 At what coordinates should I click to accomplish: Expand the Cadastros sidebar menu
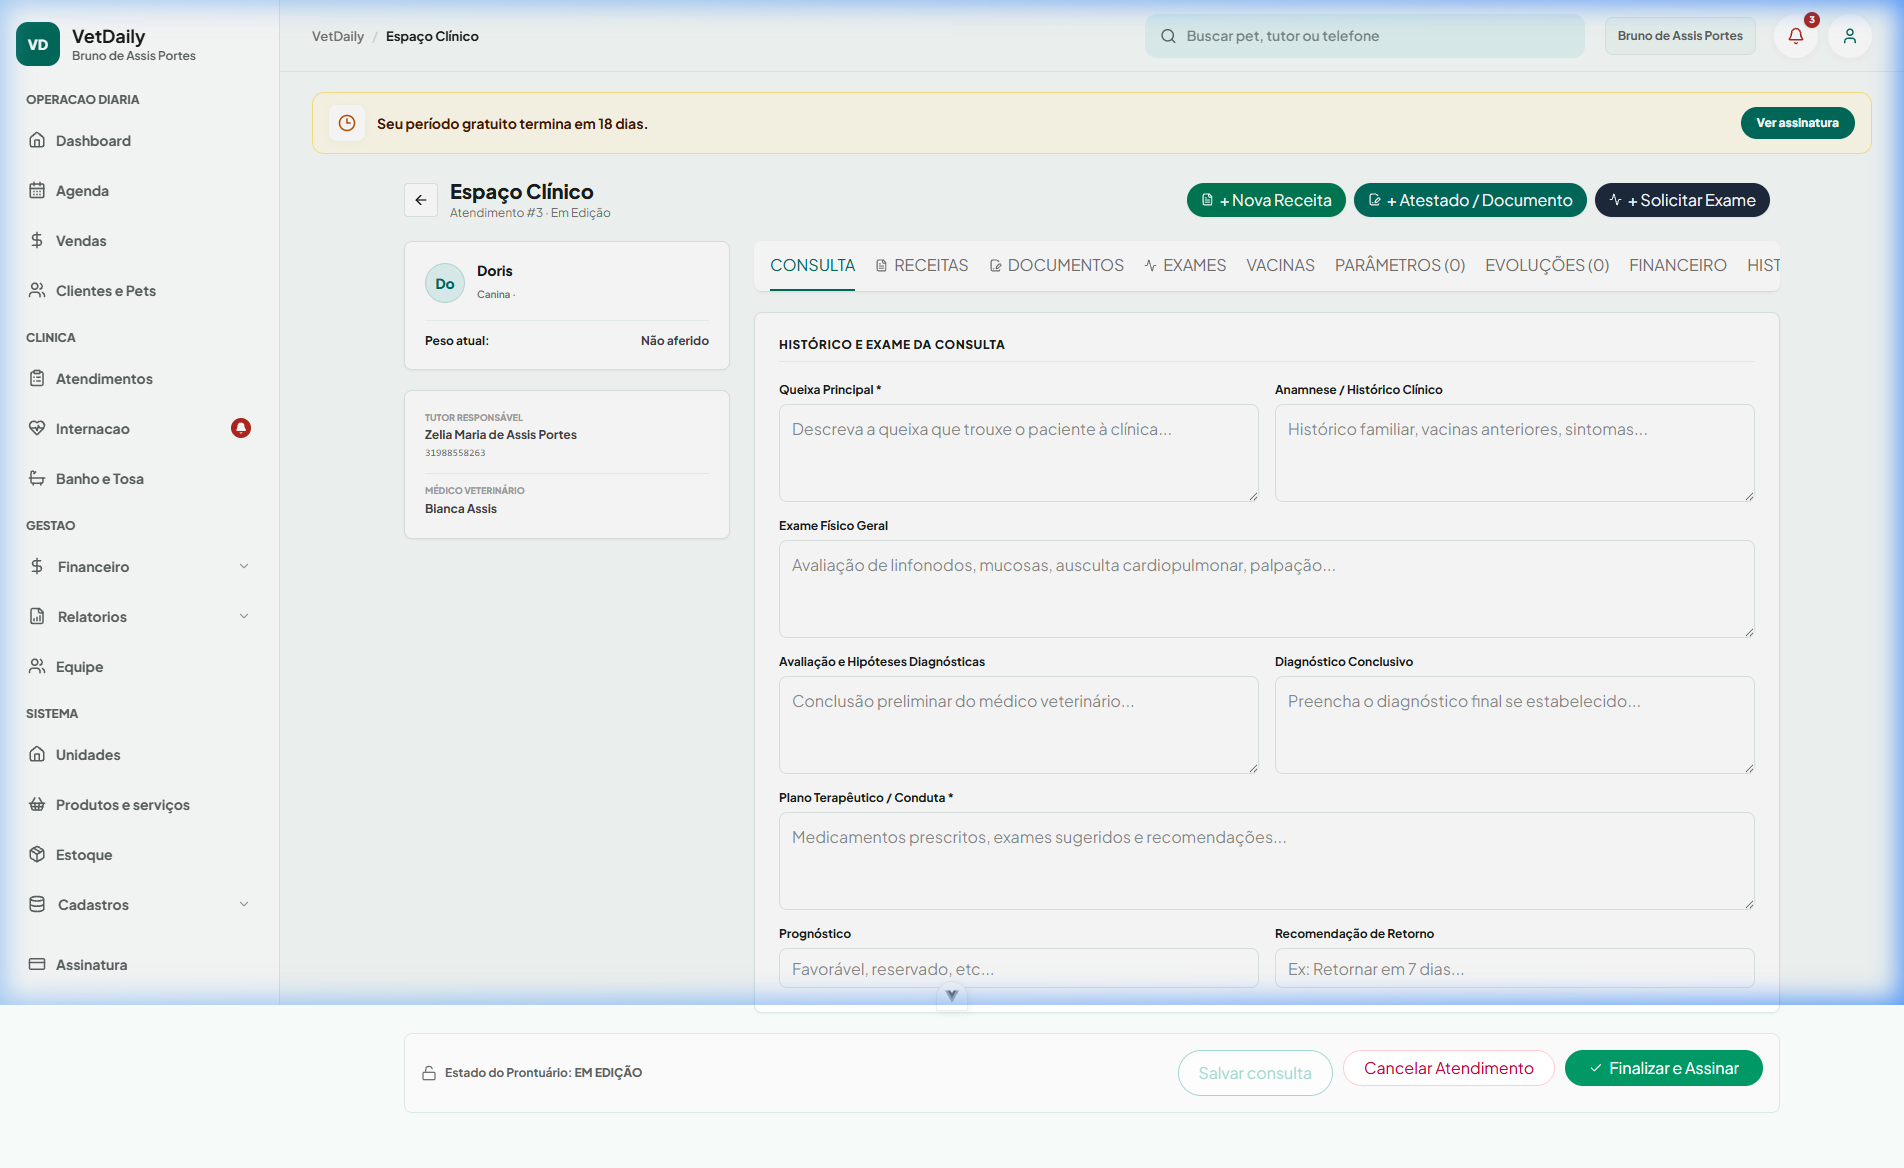coord(140,905)
